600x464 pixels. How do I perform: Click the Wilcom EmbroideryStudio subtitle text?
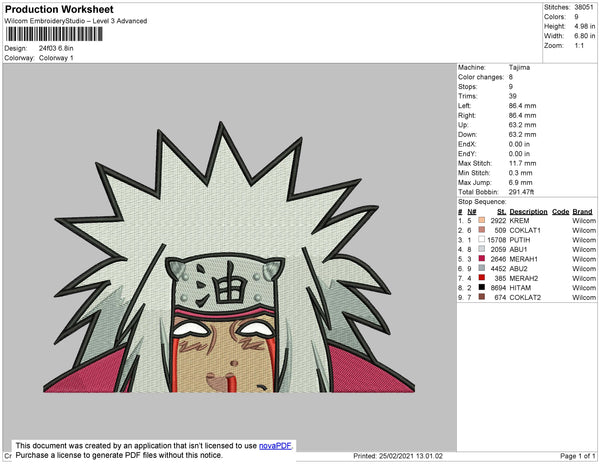76,21
